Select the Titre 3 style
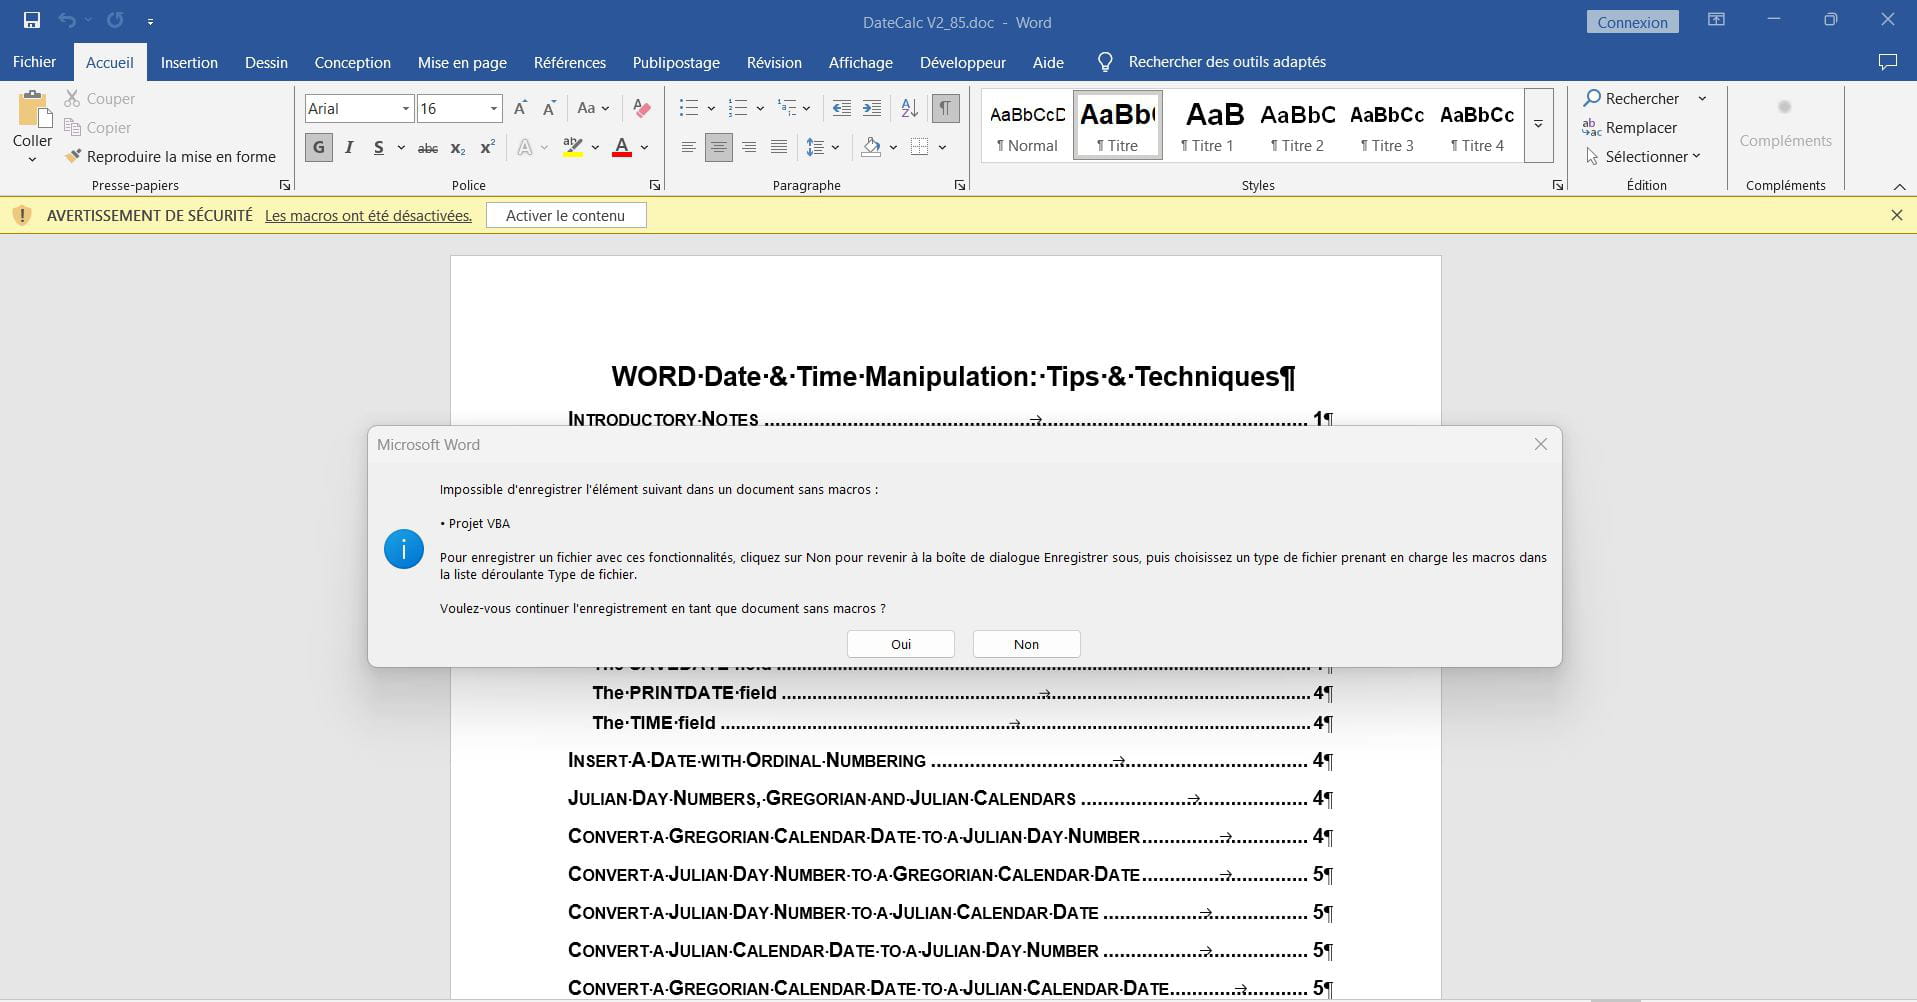1917x1002 pixels. pyautogui.click(x=1387, y=125)
